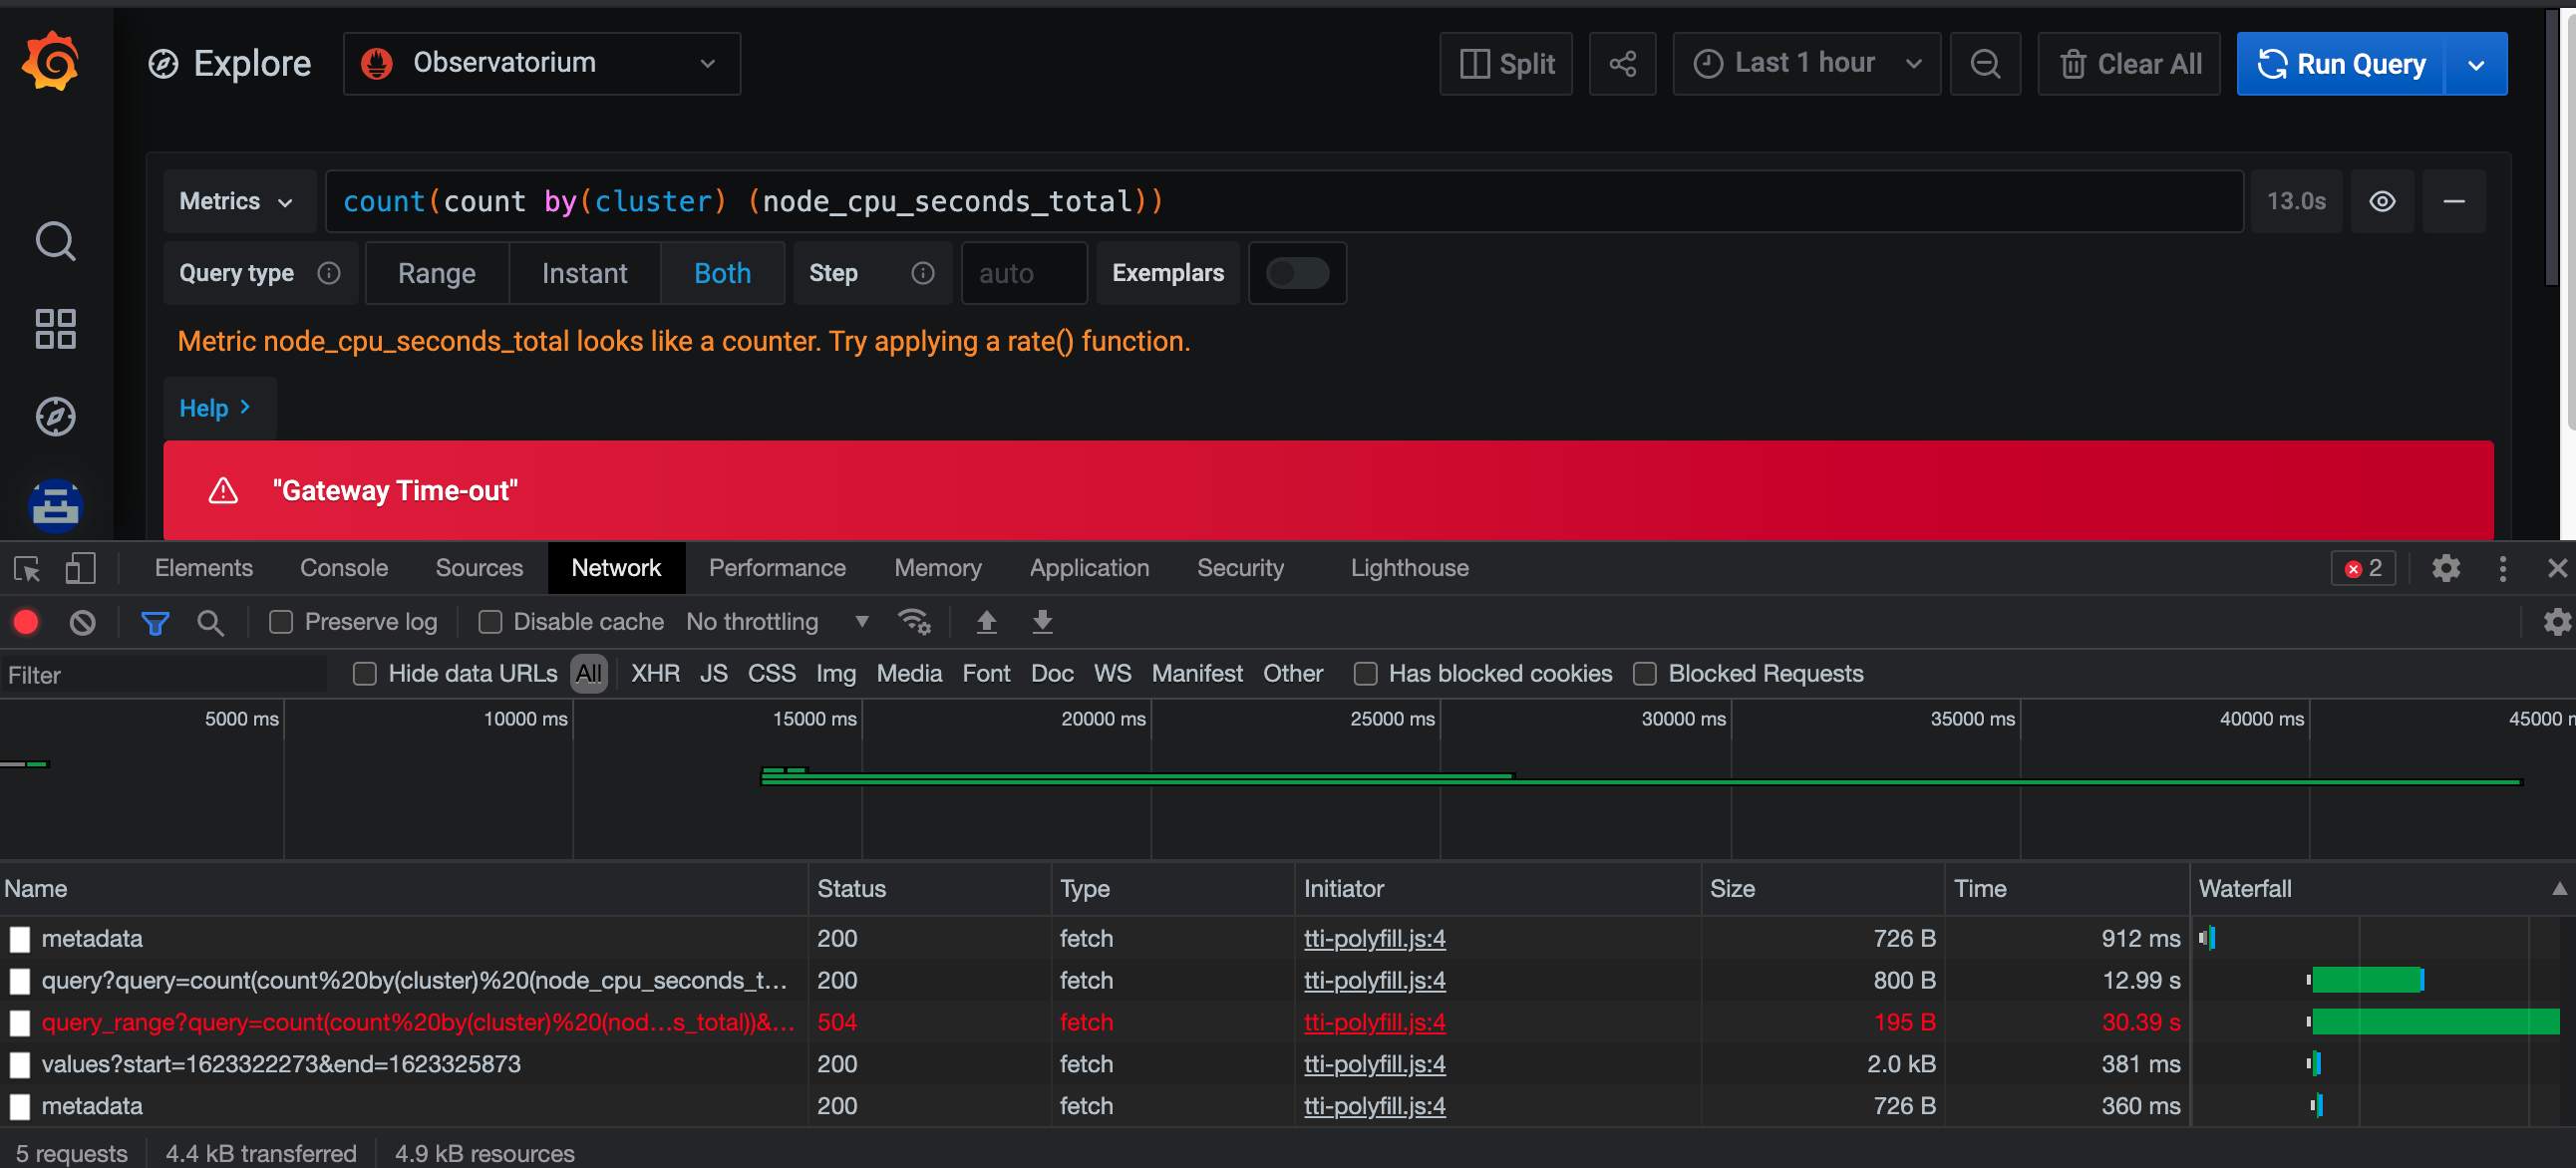2576x1168 pixels.
Task: Select the XHR request filter
Action: [x=655, y=673]
